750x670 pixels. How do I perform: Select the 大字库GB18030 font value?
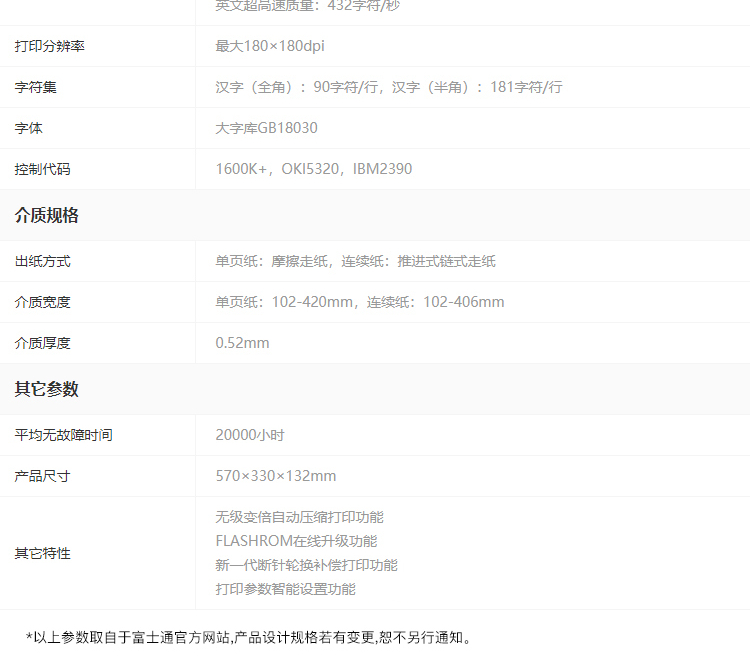point(266,128)
